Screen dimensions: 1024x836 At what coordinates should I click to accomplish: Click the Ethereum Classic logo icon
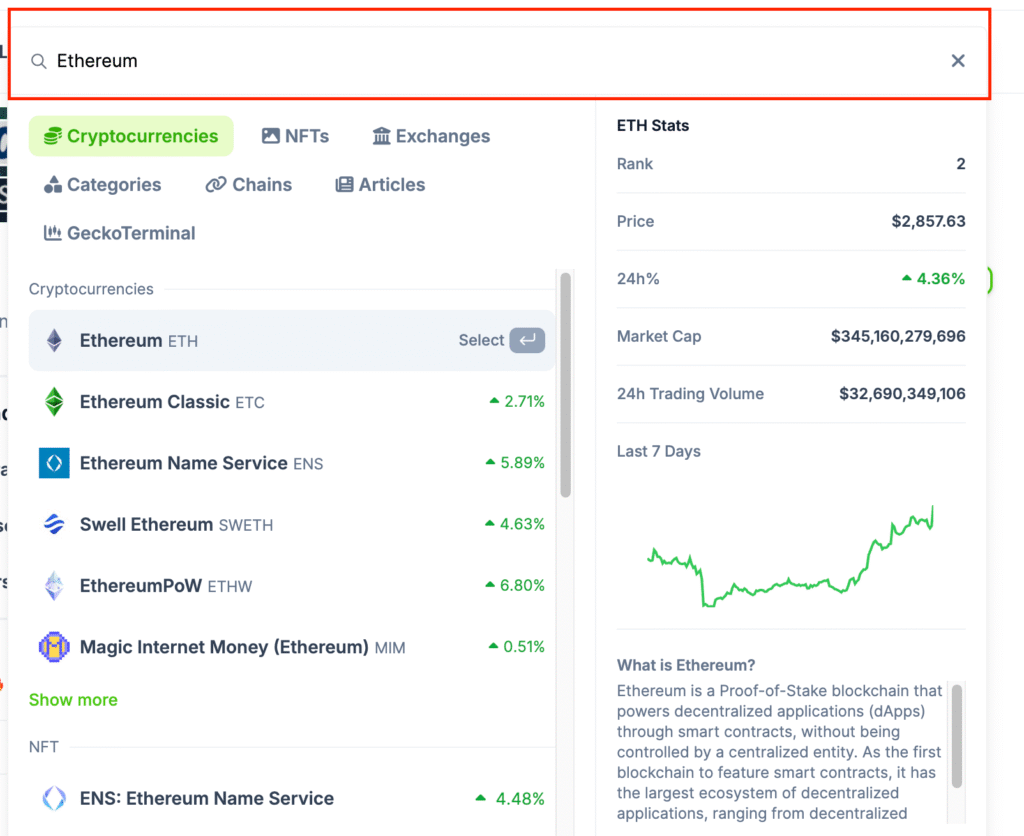[x=54, y=402]
